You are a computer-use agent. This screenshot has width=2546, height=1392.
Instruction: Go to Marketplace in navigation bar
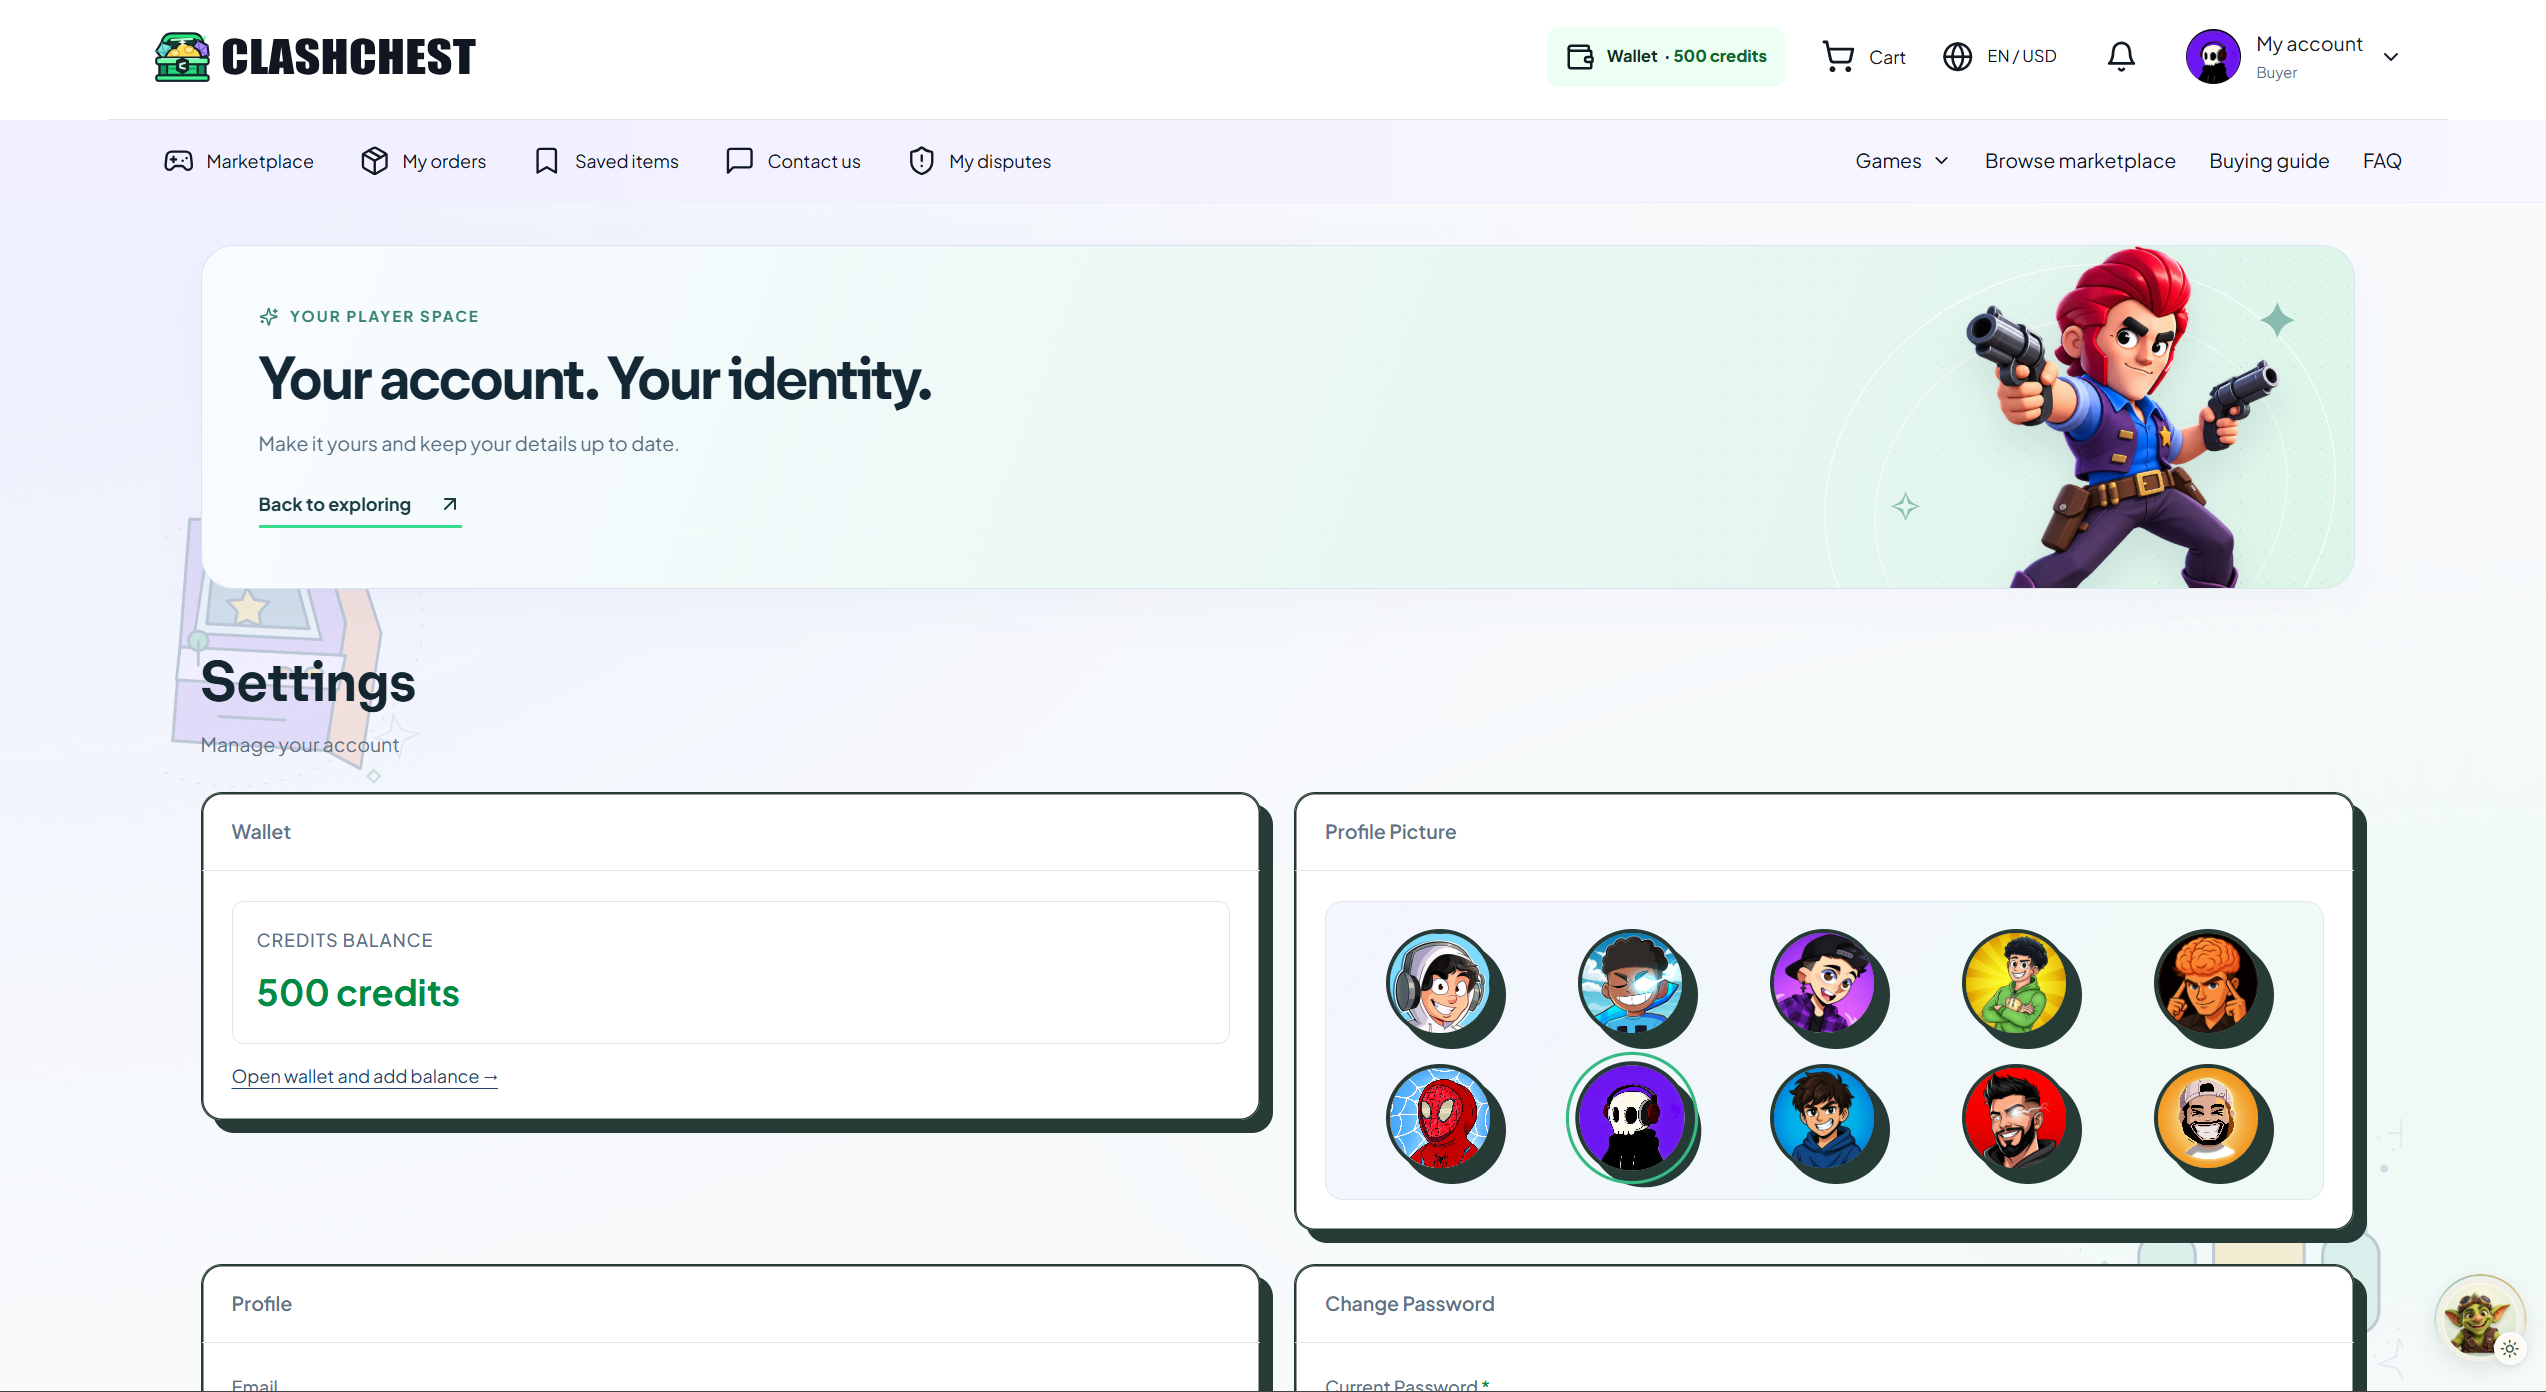click(x=239, y=161)
